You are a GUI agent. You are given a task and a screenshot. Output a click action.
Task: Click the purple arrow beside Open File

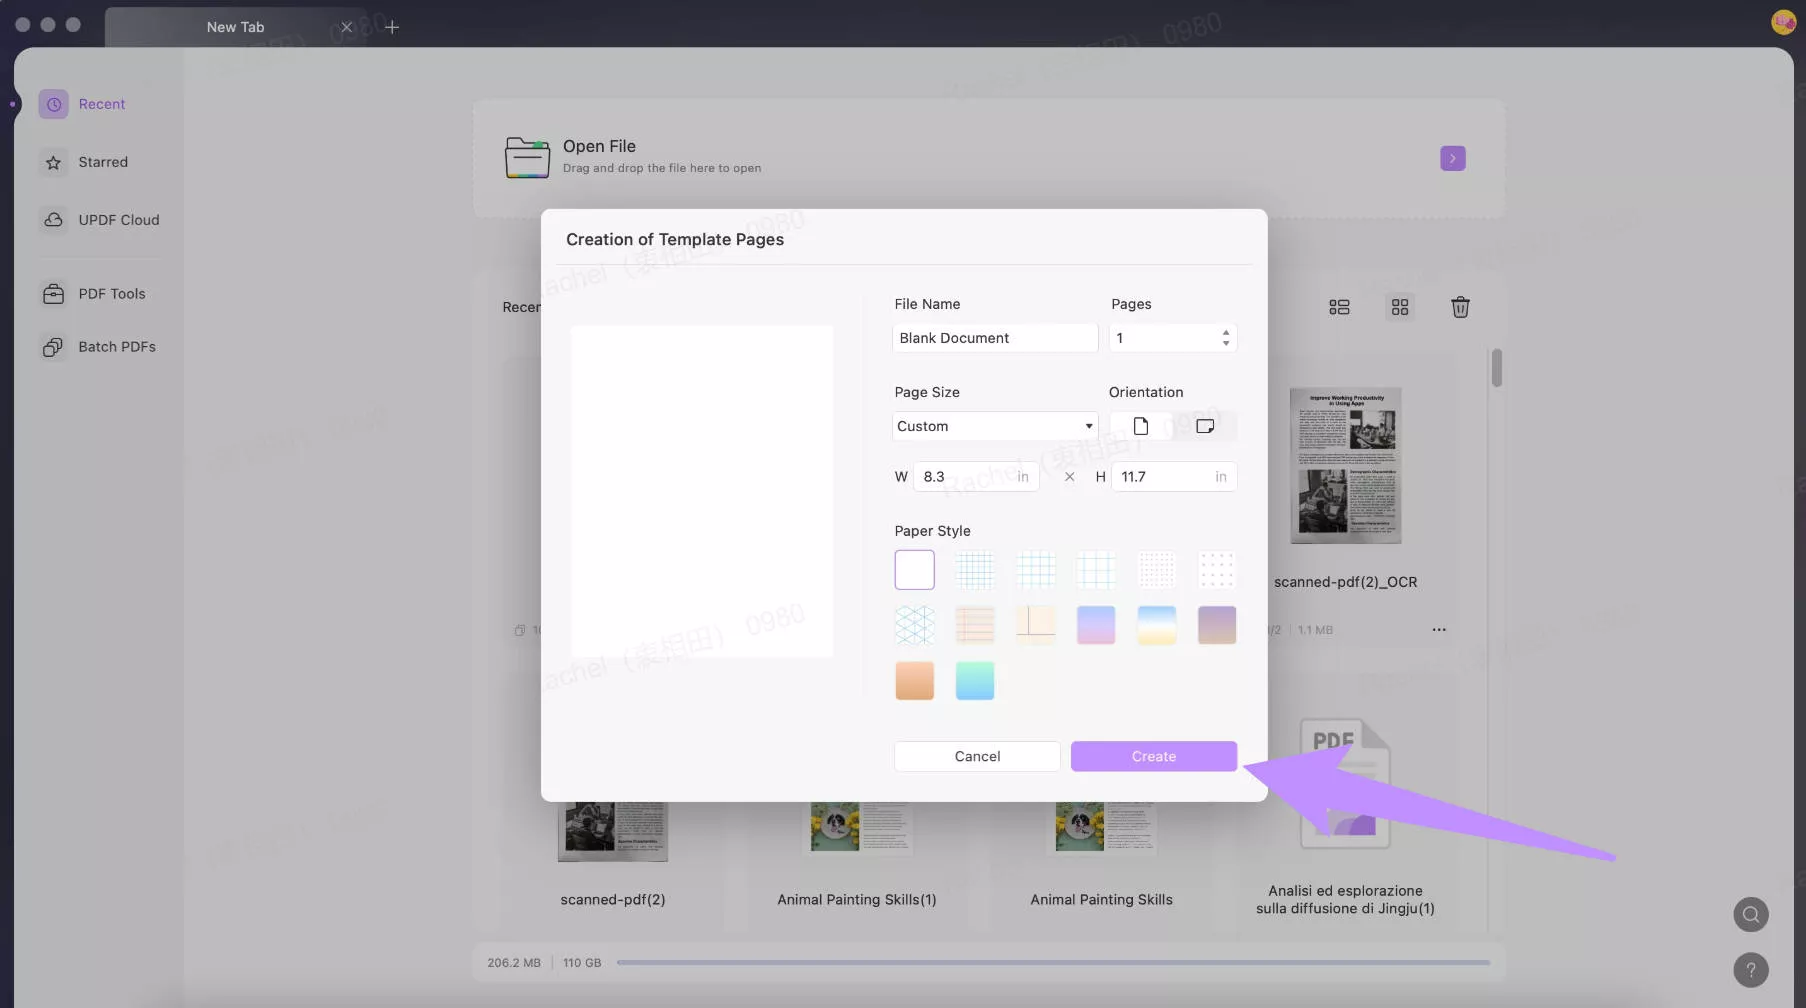pyautogui.click(x=1452, y=158)
